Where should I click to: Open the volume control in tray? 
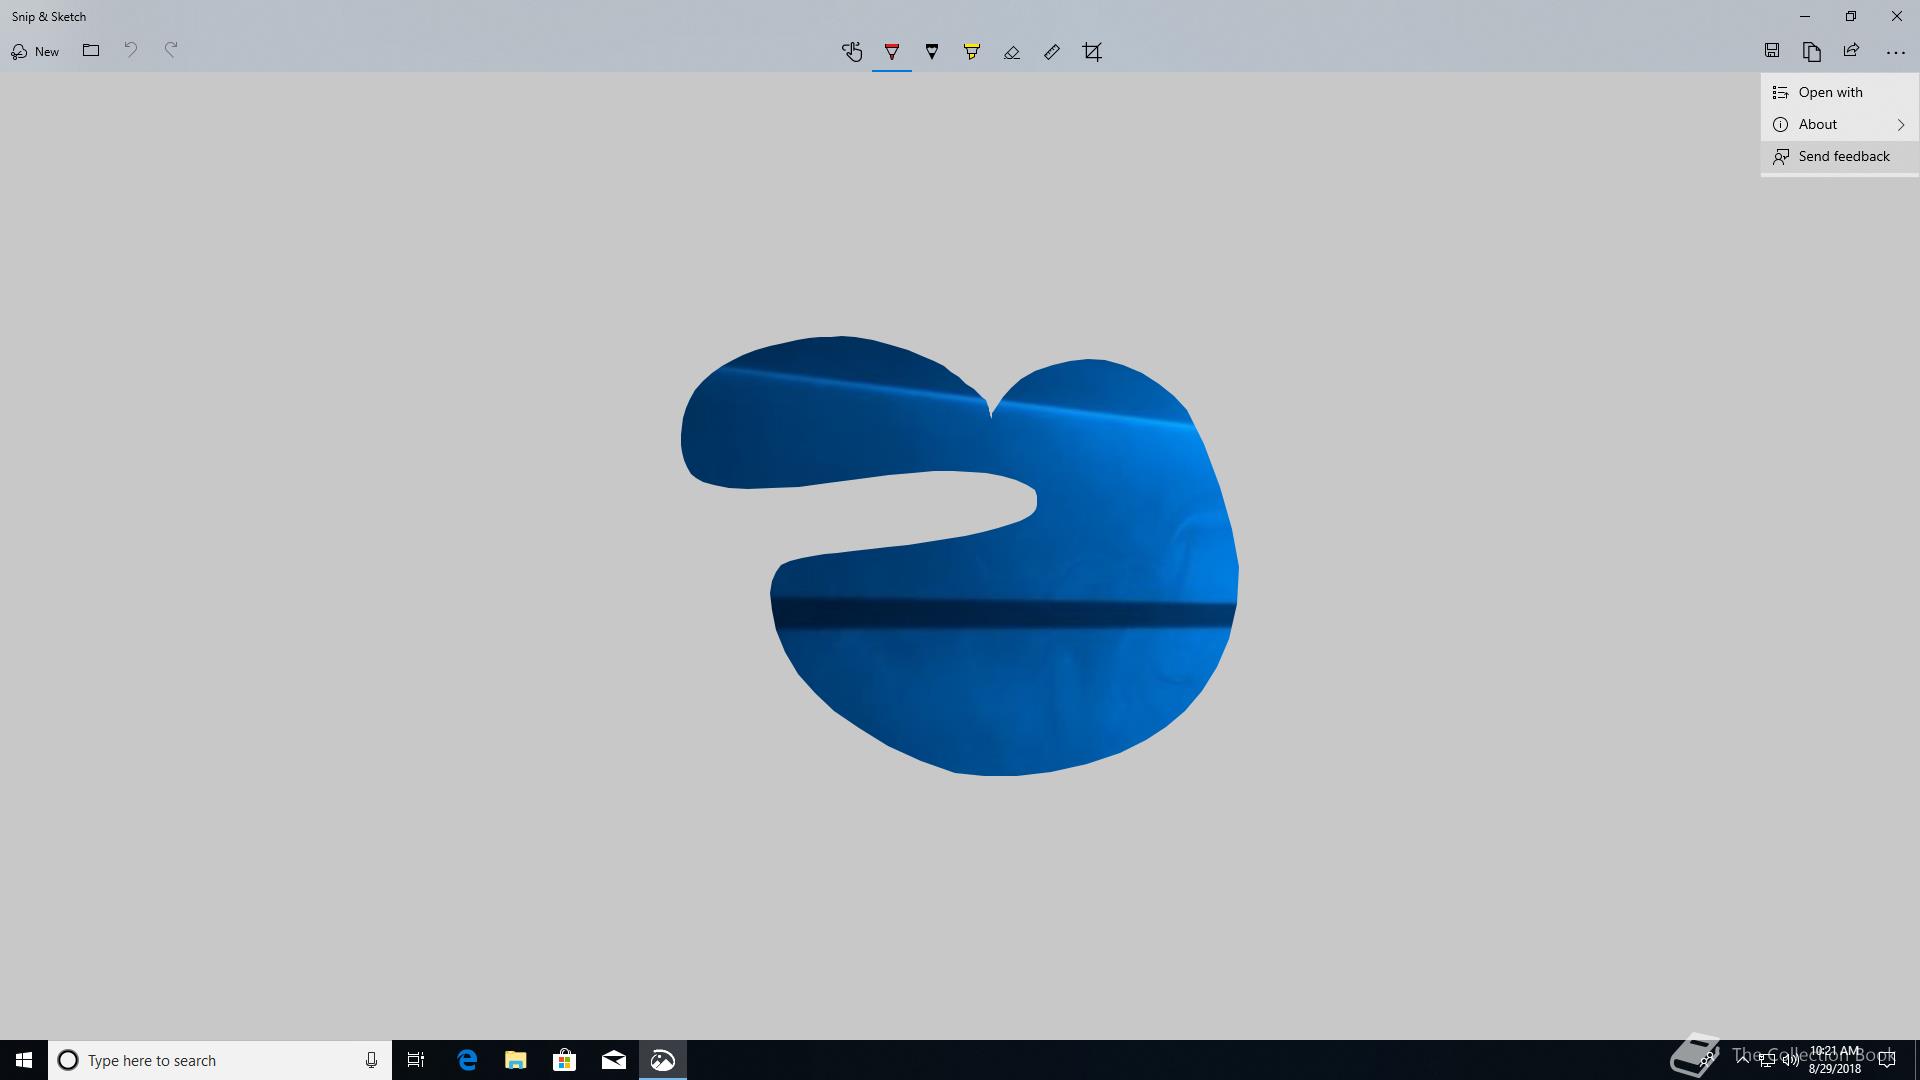pyautogui.click(x=1790, y=1061)
